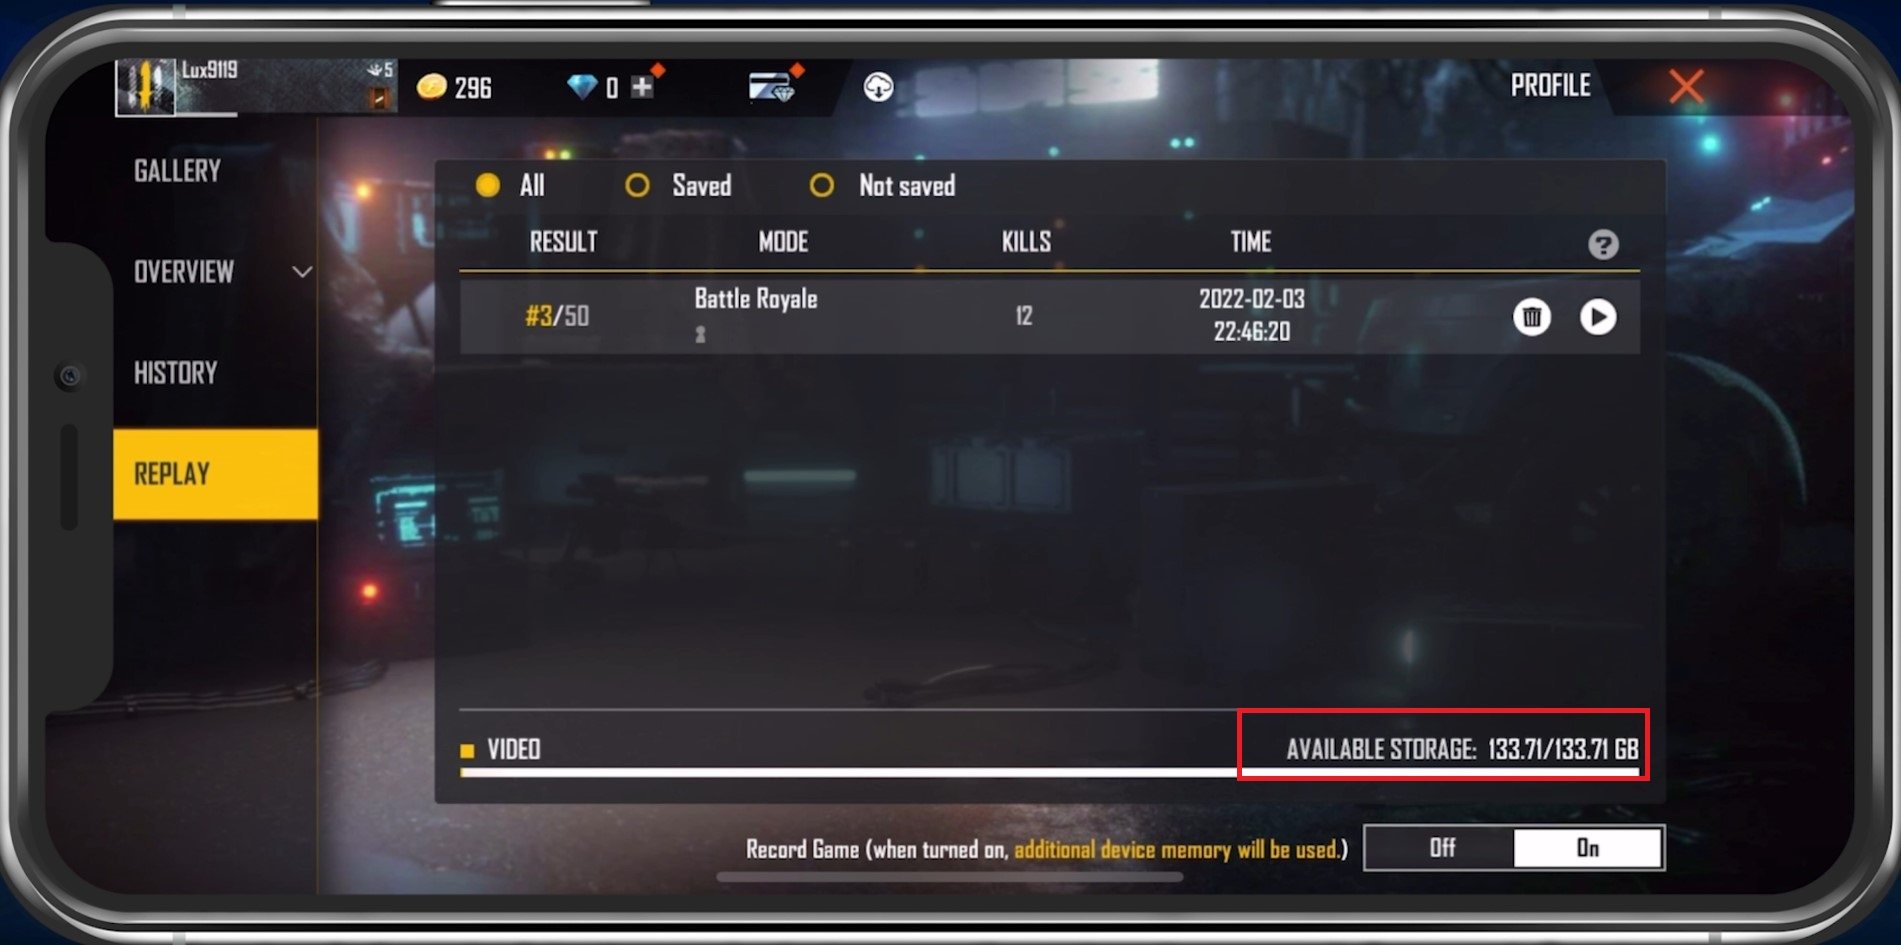Select the Replay tab
The image size is (1901, 945).
coord(215,474)
